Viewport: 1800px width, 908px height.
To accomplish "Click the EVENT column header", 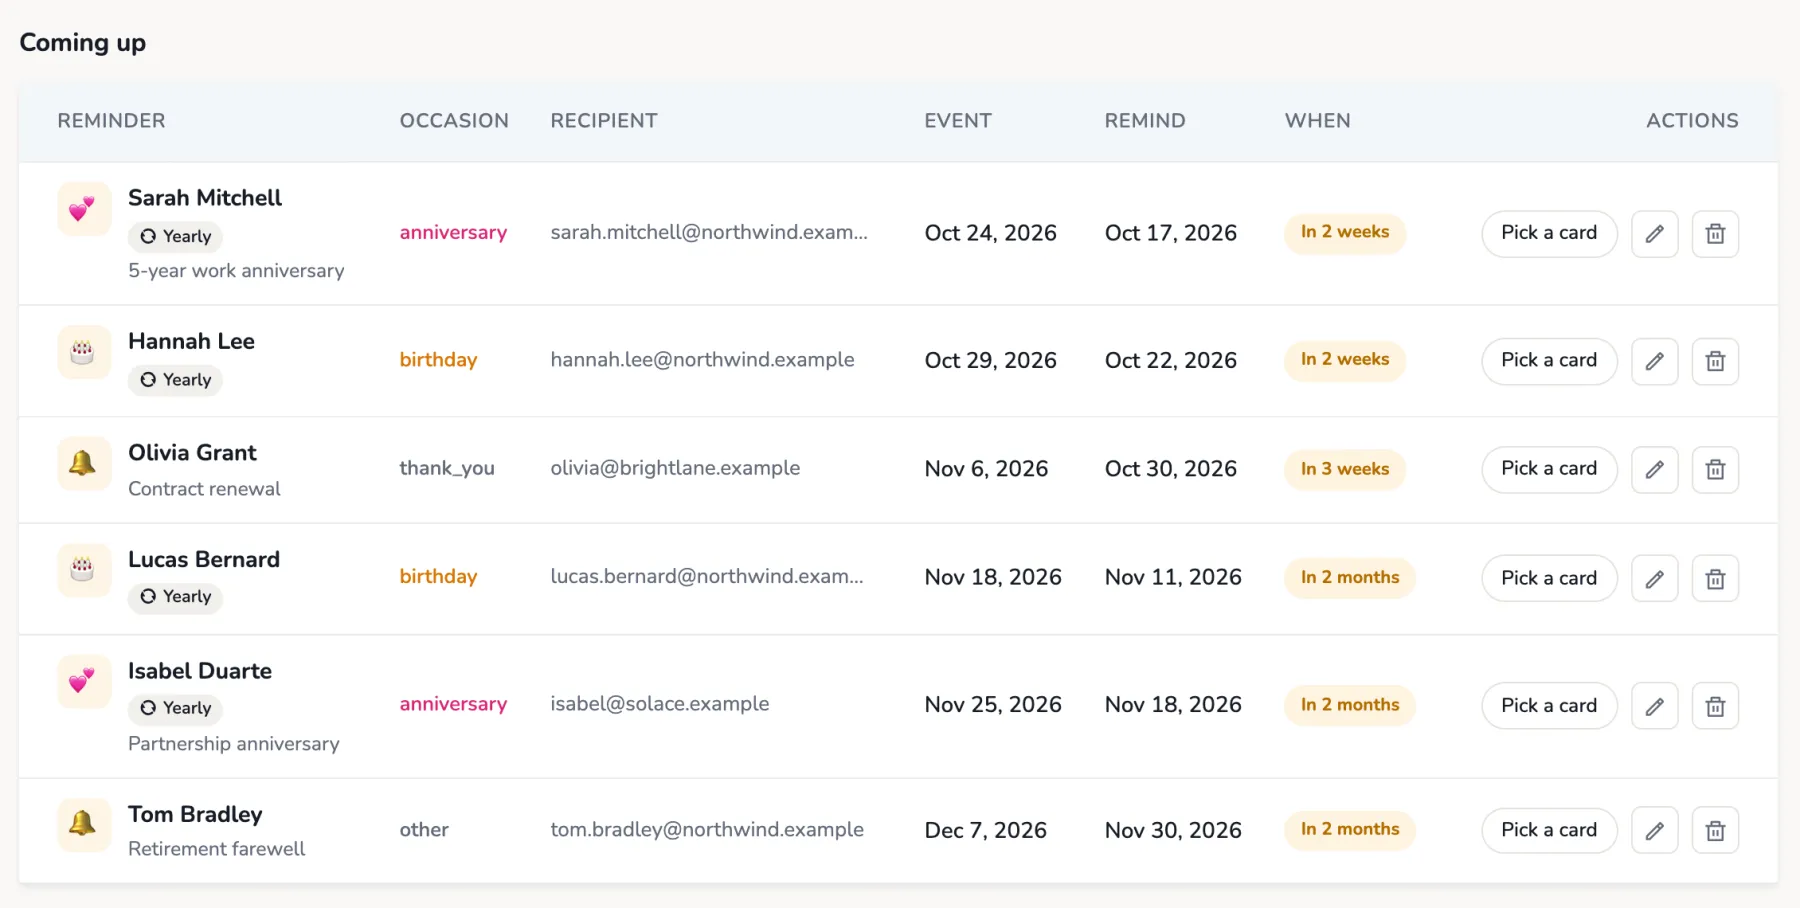I will (958, 121).
